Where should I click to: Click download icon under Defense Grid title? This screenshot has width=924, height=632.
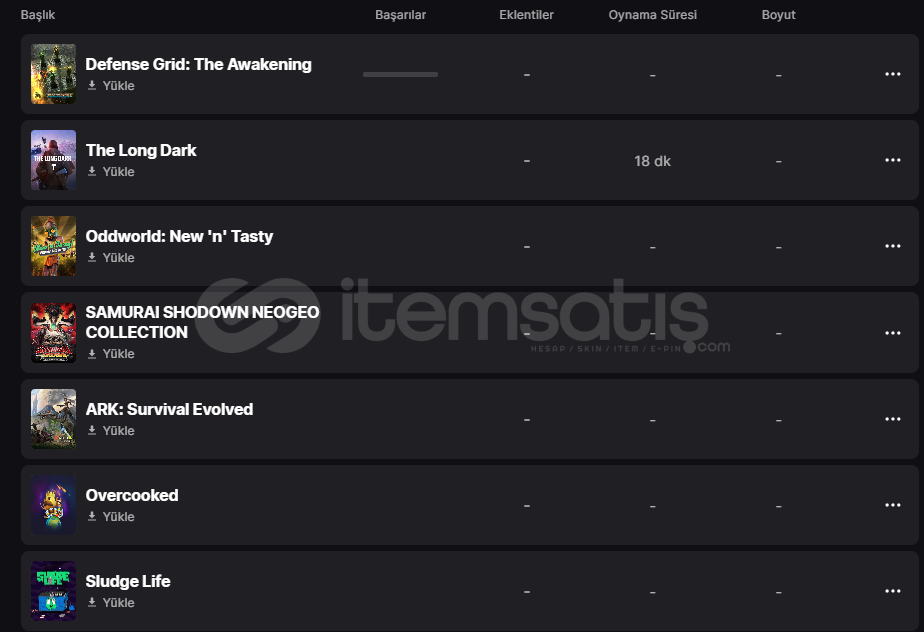92,86
